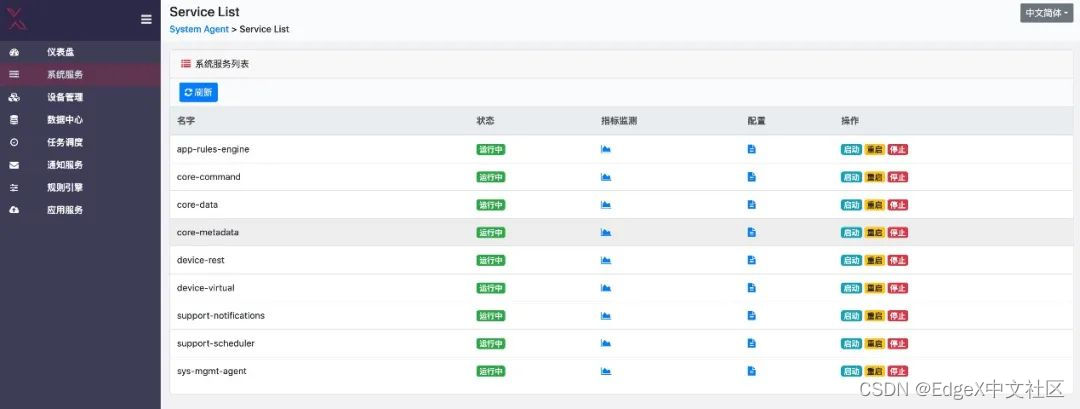This screenshot has width=1080, height=409.
Task: Click 重启 for core-data
Action: [x=875, y=204]
